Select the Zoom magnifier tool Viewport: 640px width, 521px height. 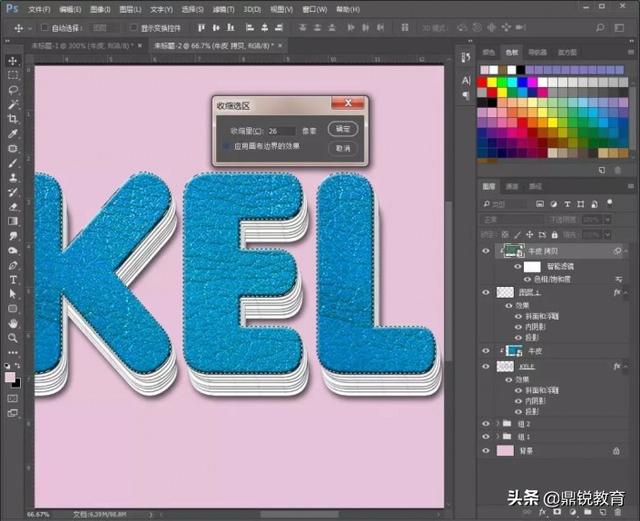click(x=13, y=338)
